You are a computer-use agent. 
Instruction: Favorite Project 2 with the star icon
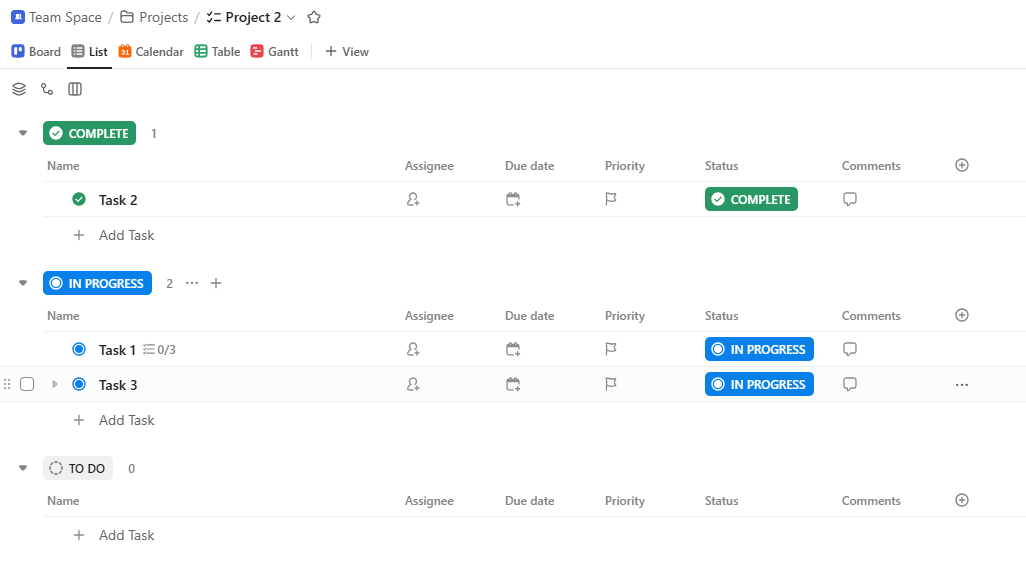pyautogui.click(x=314, y=17)
